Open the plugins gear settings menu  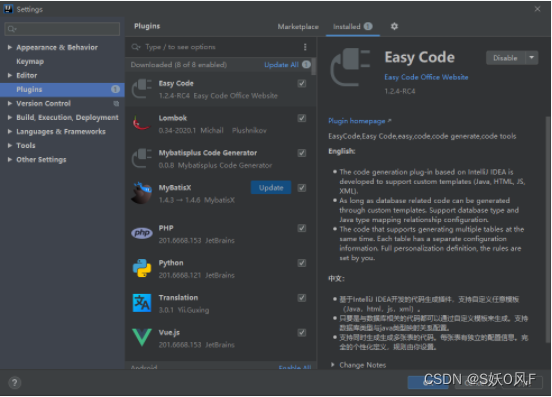click(394, 26)
